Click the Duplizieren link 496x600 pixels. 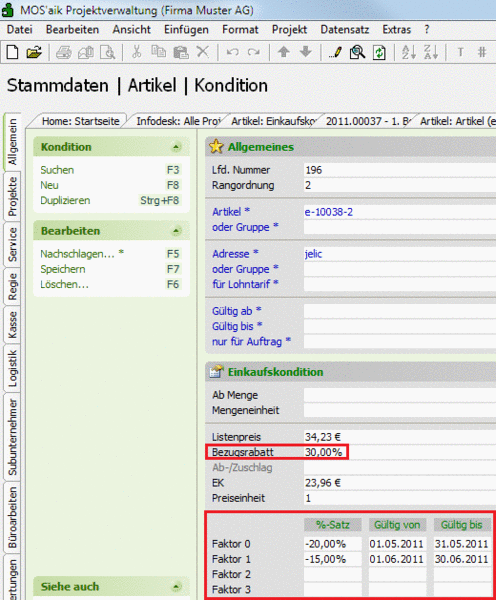(65, 201)
